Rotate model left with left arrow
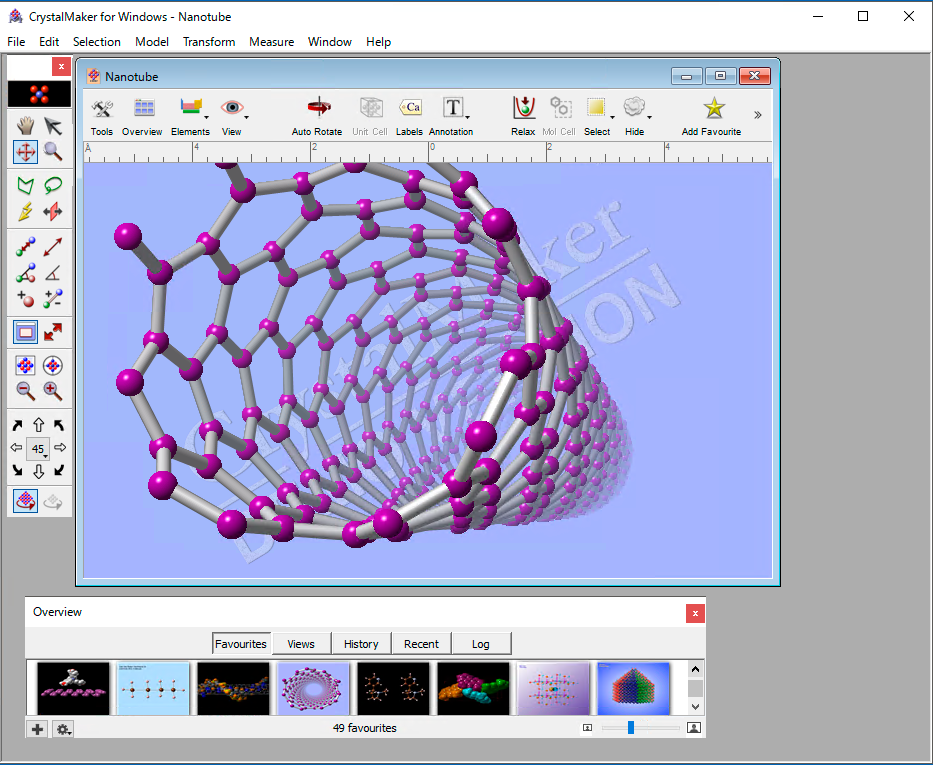 point(17,448)
